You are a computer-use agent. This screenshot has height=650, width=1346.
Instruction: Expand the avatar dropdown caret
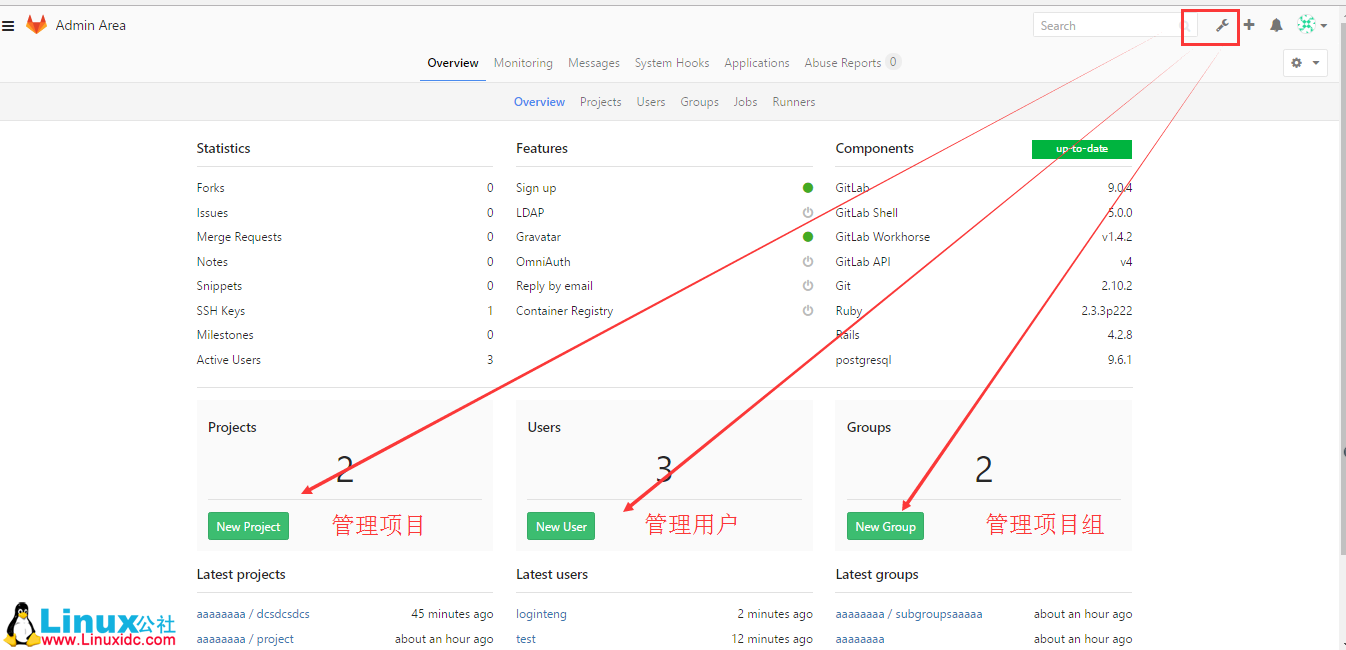tap(1325, 25)
